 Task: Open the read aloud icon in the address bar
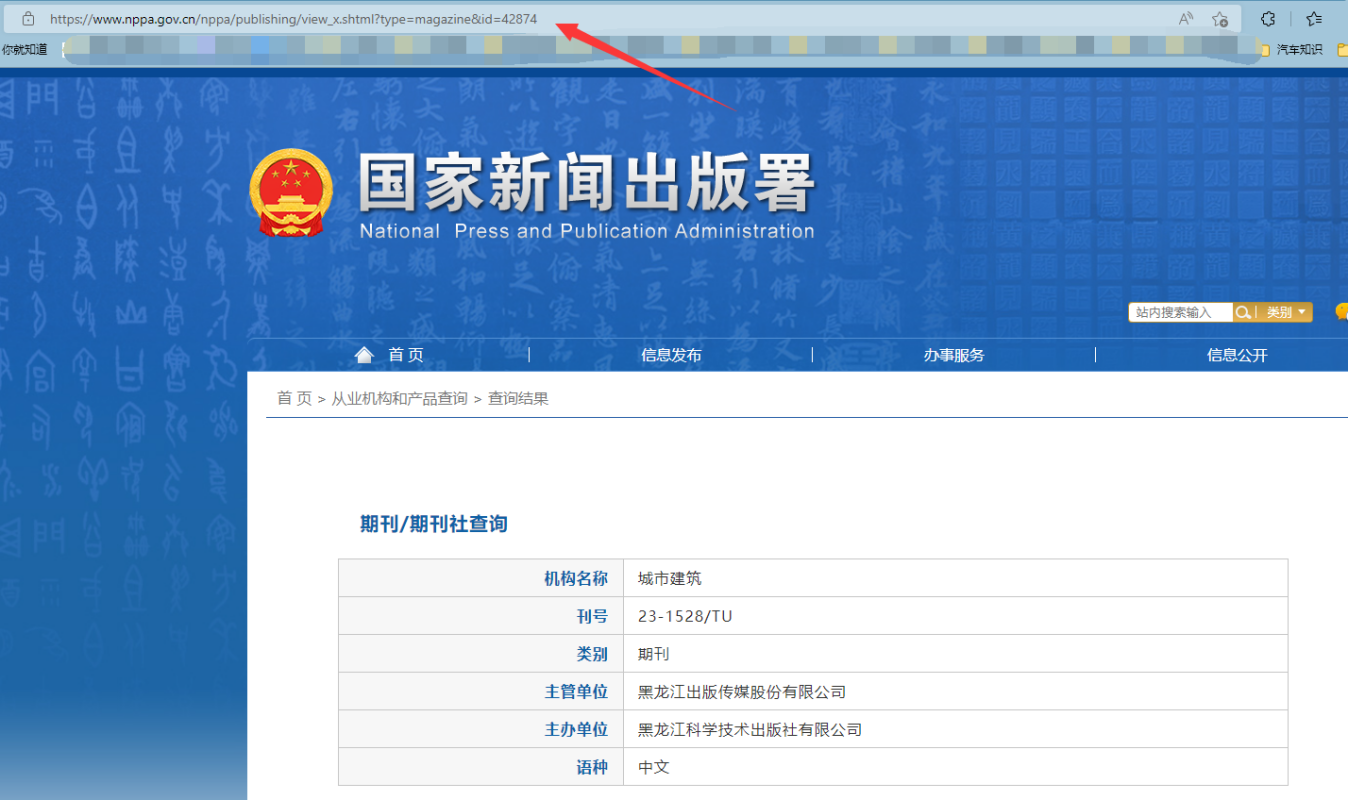(1186, 18)
